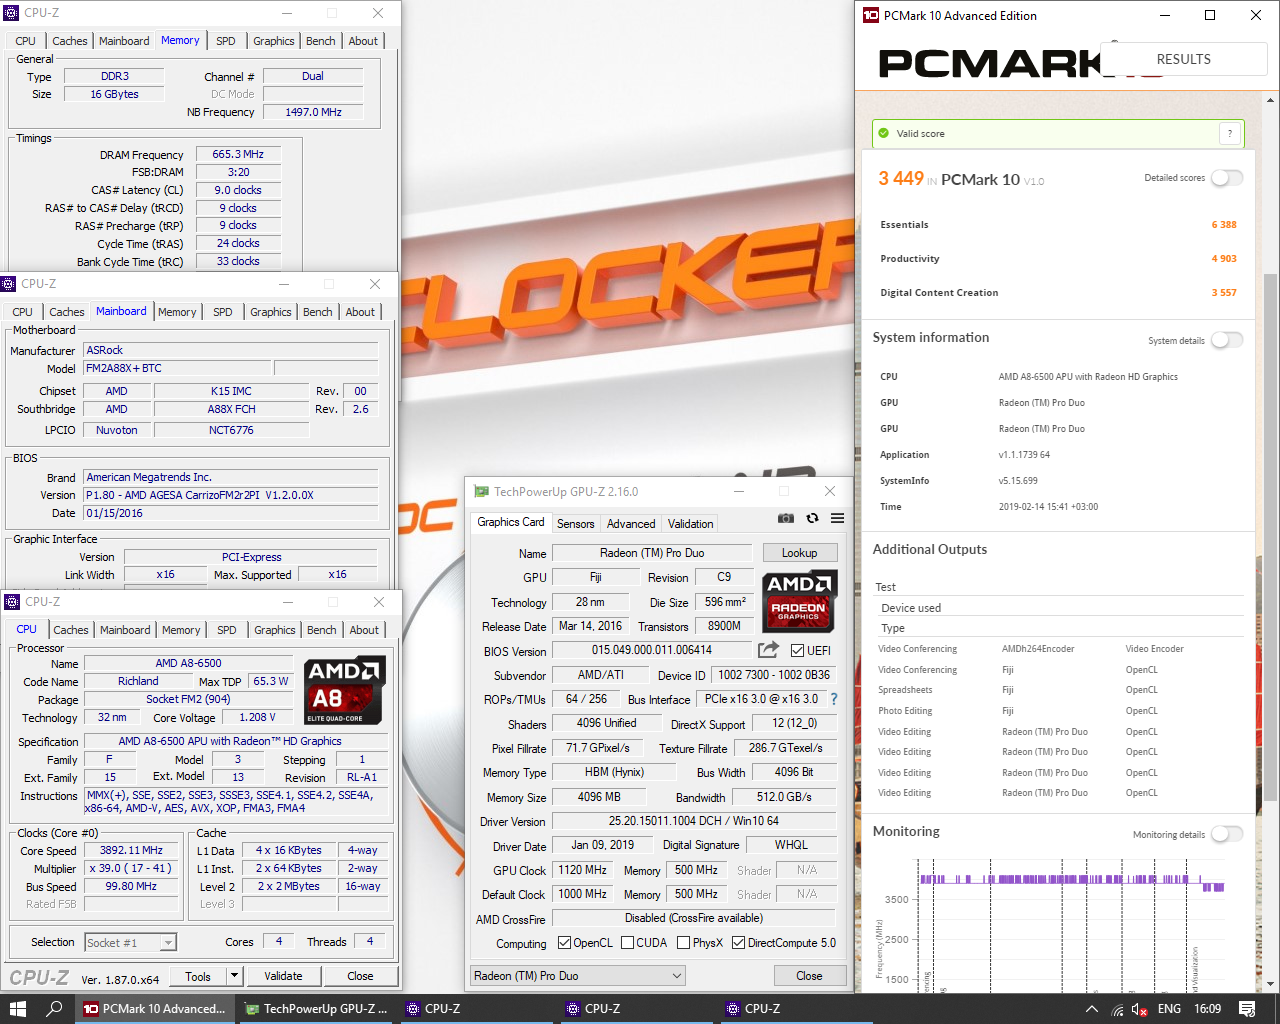This screenshot has width=1280, height=1024.
Task: Click the CPU-Z mainboard model FM2A88X+ BTC field
Action: (176, 368)
